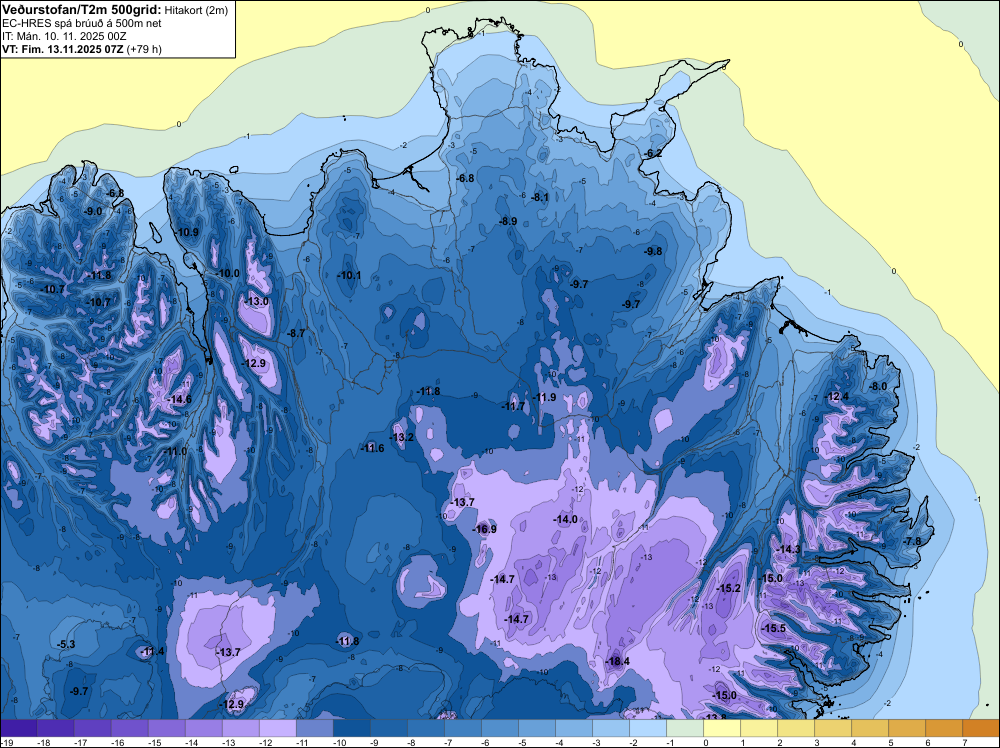Click the -7.8 temperature label
This screenshot has height=748, width=1000.
click(913, 541)
